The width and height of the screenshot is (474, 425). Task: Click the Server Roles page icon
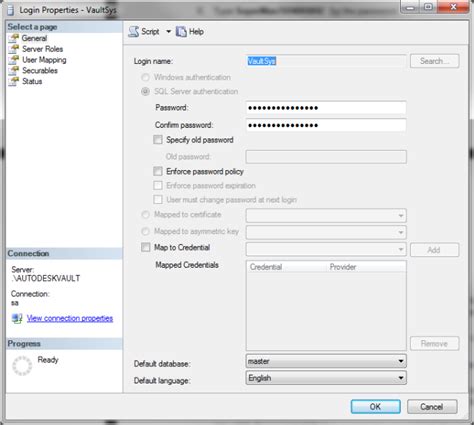14,49
